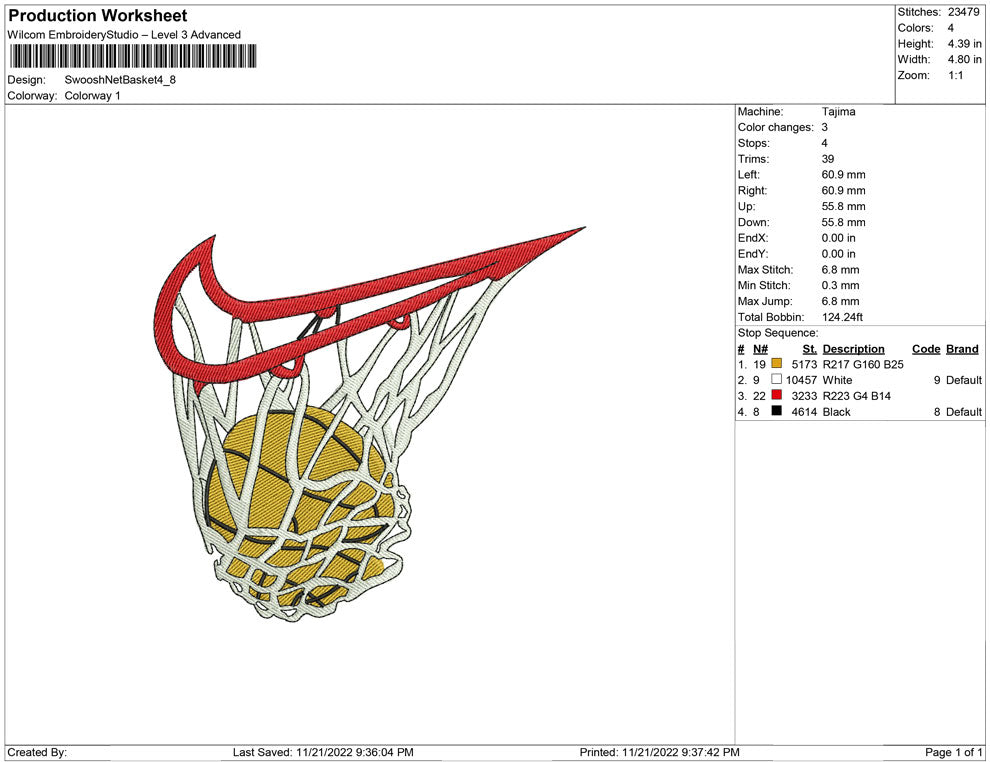Click the stitches count '23479'
This screenshot has width=990, height=762.
pyautogui.click(x=963, y=12)
